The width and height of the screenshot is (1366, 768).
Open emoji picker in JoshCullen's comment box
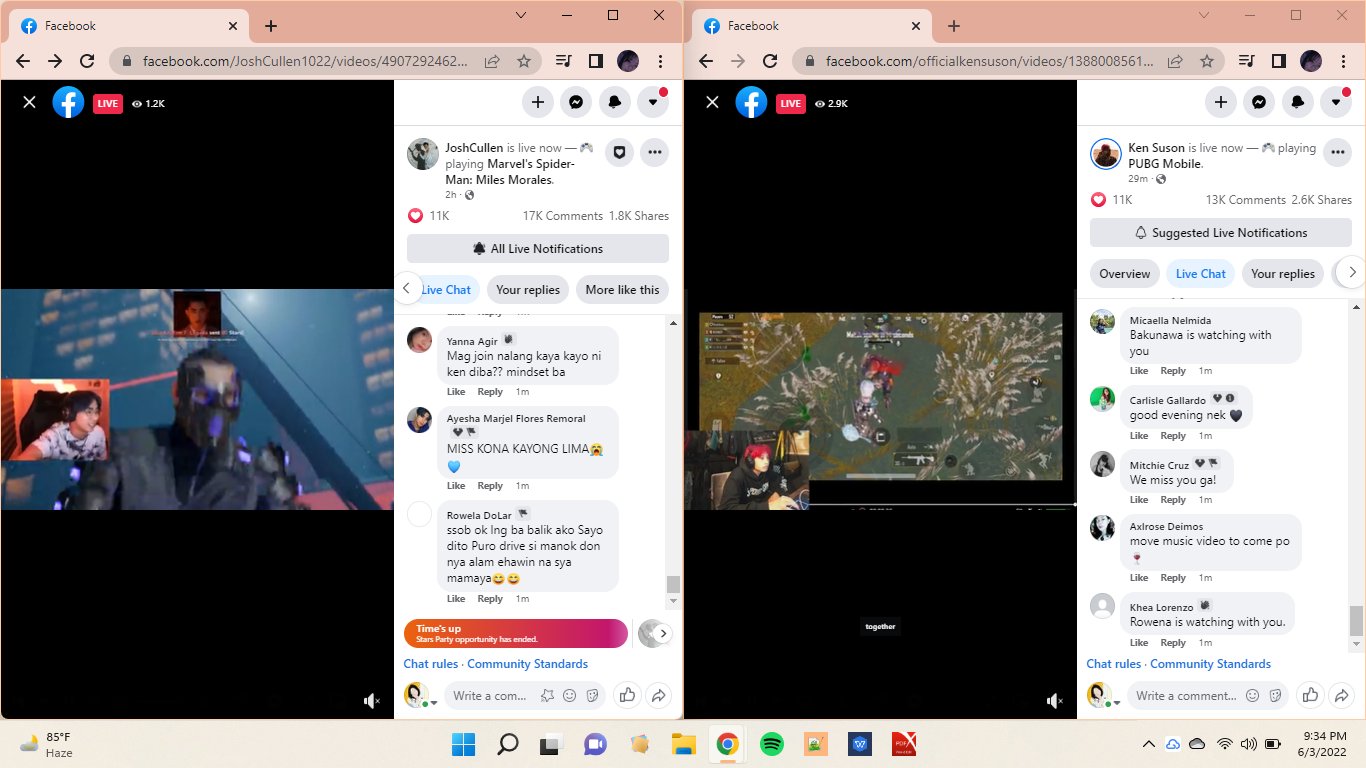(x=570, y=696)
